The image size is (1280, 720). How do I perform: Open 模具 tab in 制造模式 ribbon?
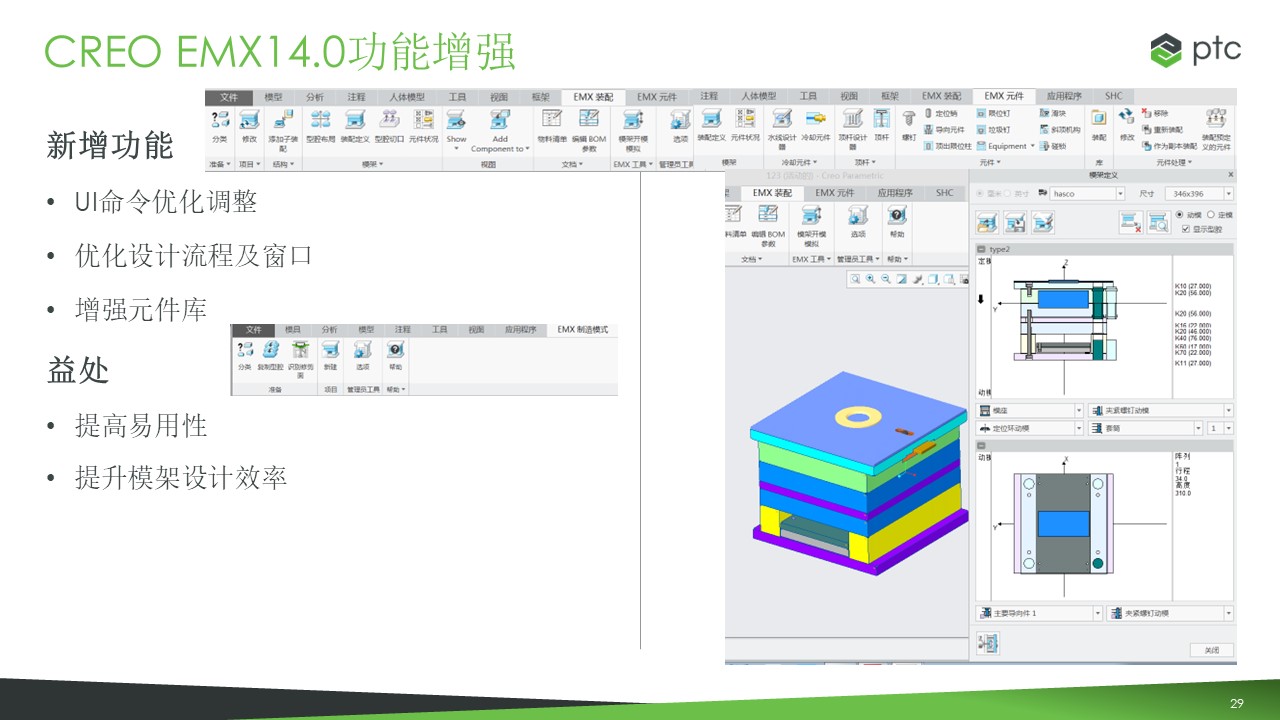(292, 329)
